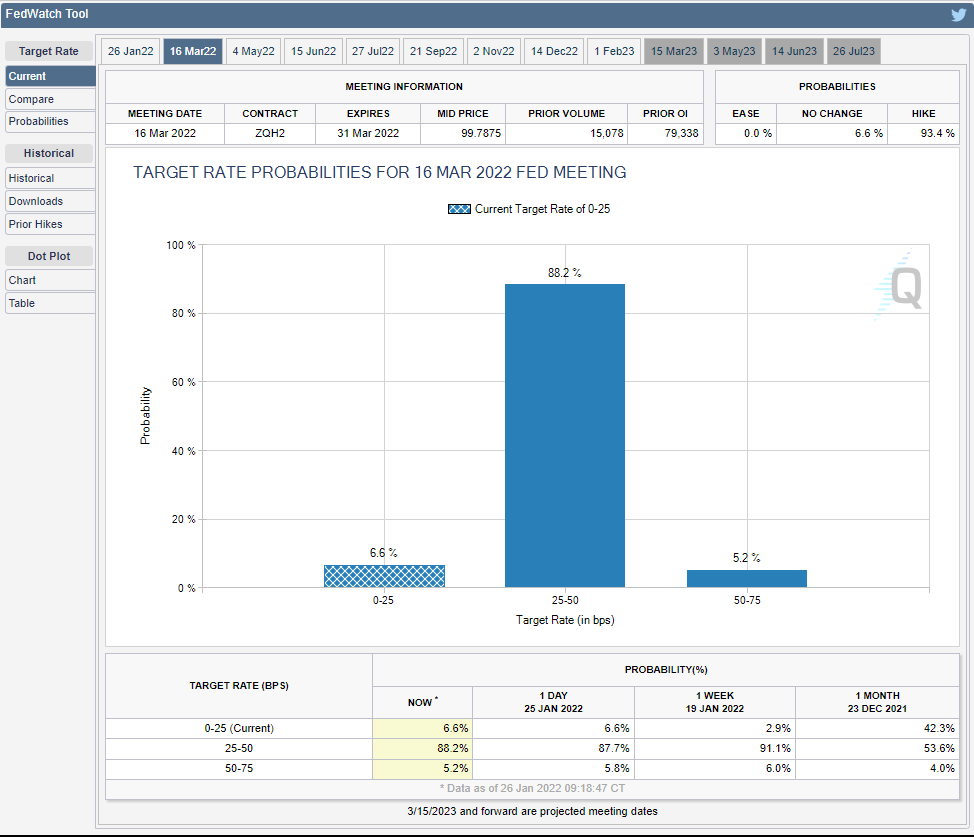Image resolution: width=974 pixels, height=837 pixels.
Task: Select the 1 Feb23 tab
Action: [x=614, y=51]
